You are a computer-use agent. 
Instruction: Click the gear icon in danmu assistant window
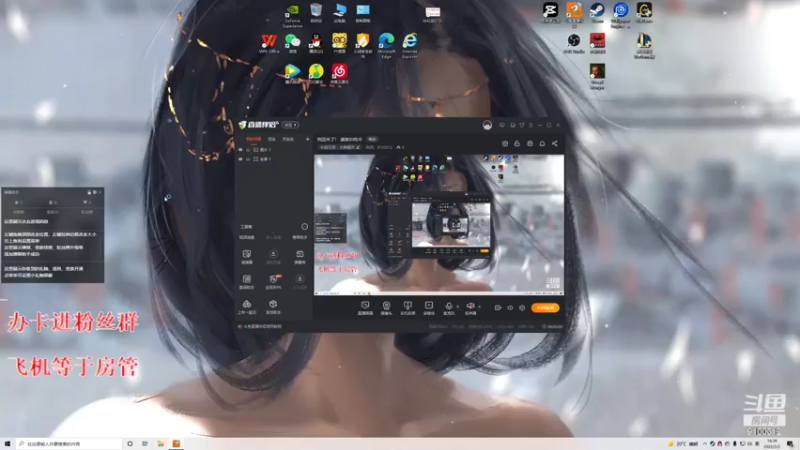(x=94, y=192)
